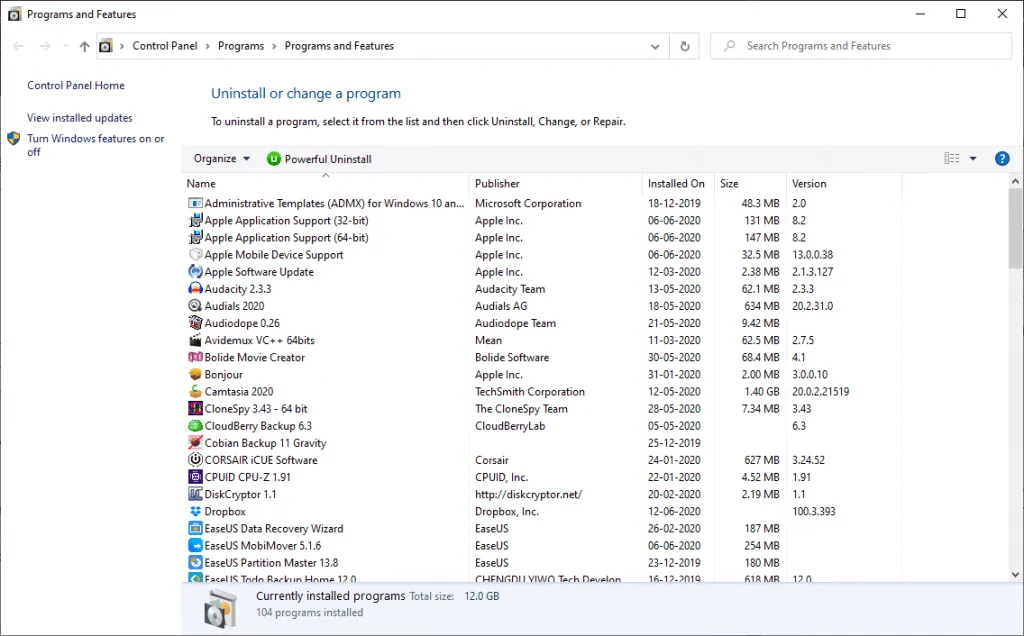This screenshot has width=1024, height=636.
Task: Click the Audiodope 0.26 program icon
Action: click(x=195, y=323)
